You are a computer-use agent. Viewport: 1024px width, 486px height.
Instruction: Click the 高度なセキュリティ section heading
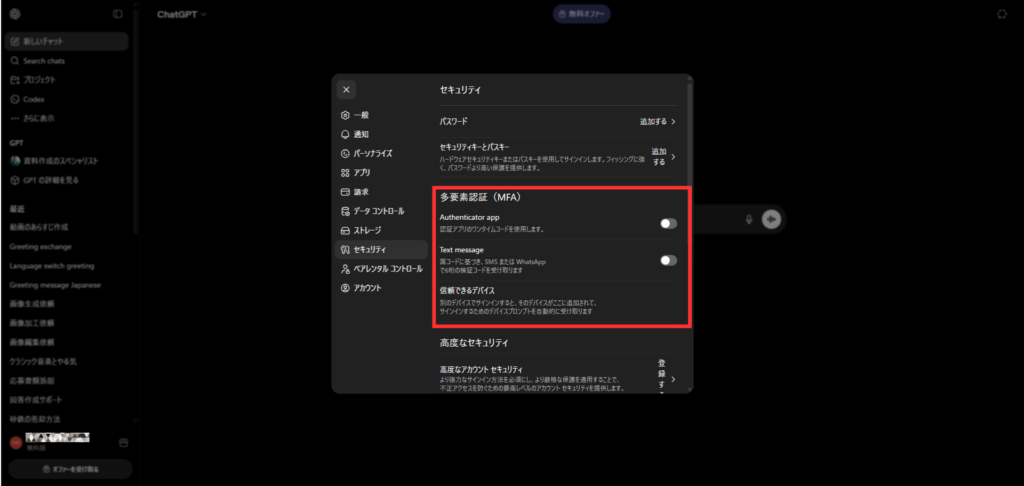[474, 342]
